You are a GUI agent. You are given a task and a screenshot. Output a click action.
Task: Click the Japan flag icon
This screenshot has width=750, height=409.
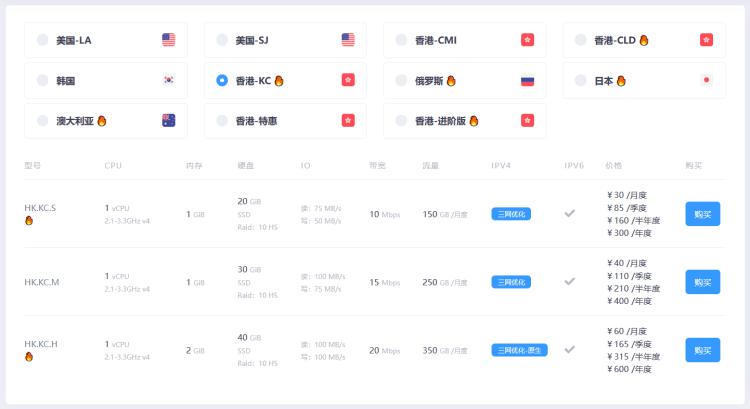706,80
